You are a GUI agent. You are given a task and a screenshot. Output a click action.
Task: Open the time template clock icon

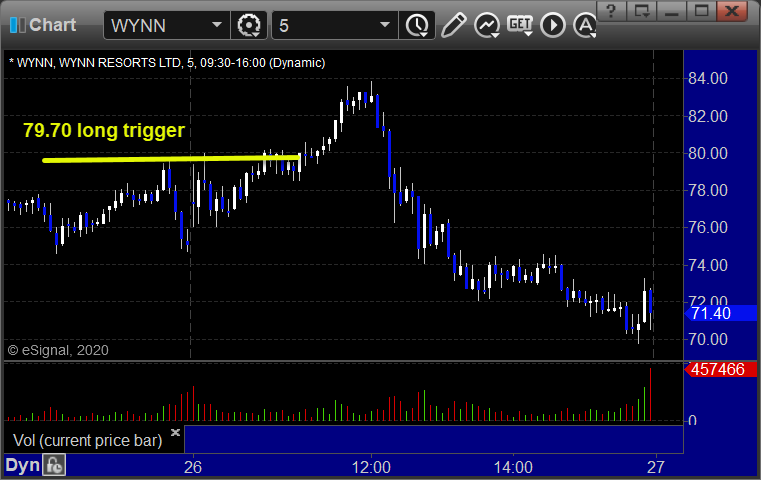coord(417,25)
